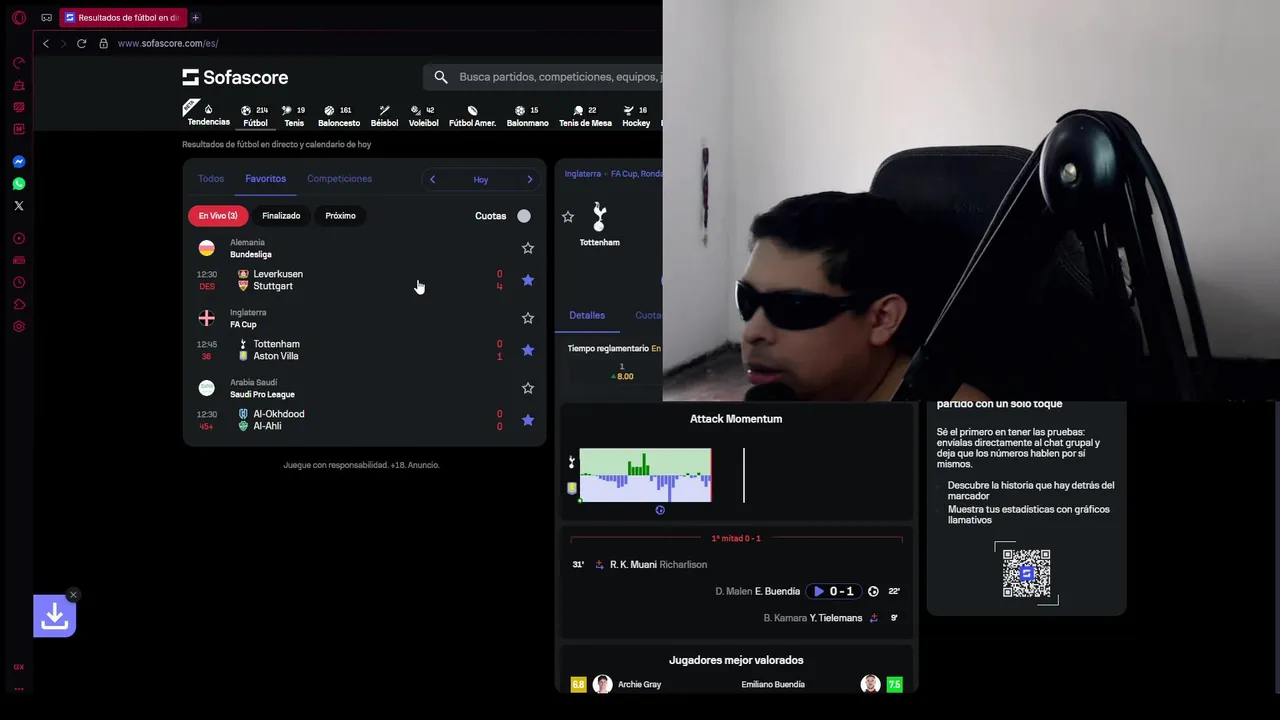Click the site lock icon in address bar
1280x720 pixels.
click(x=103, y=43)
